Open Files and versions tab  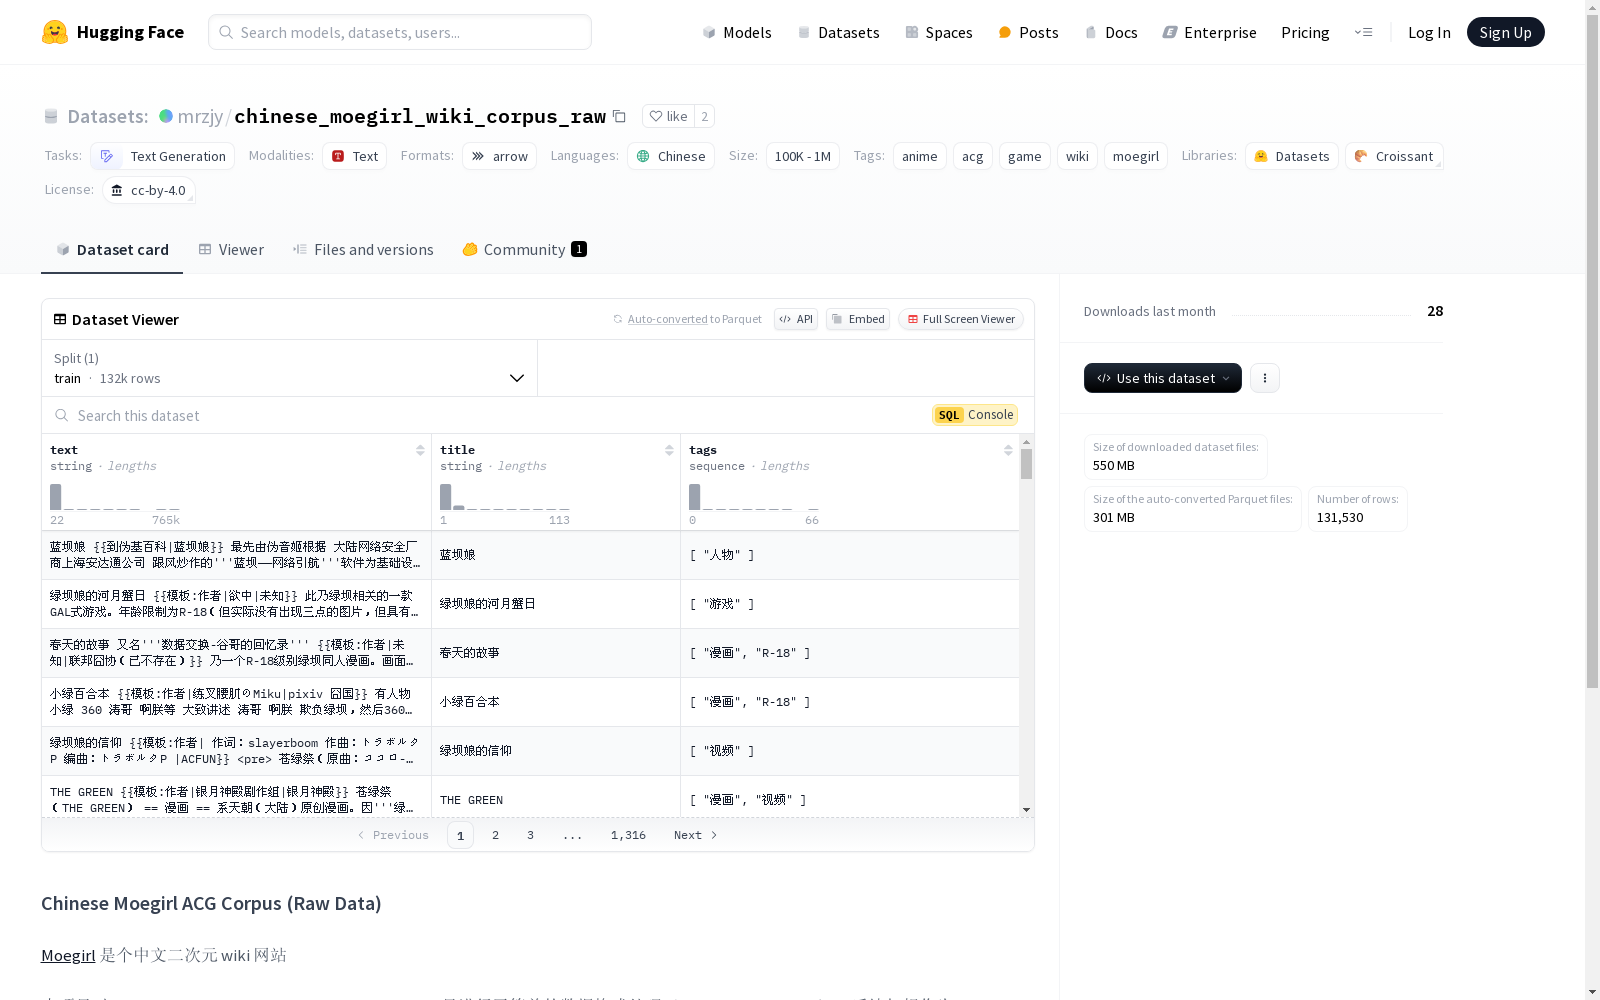point(363,249)
